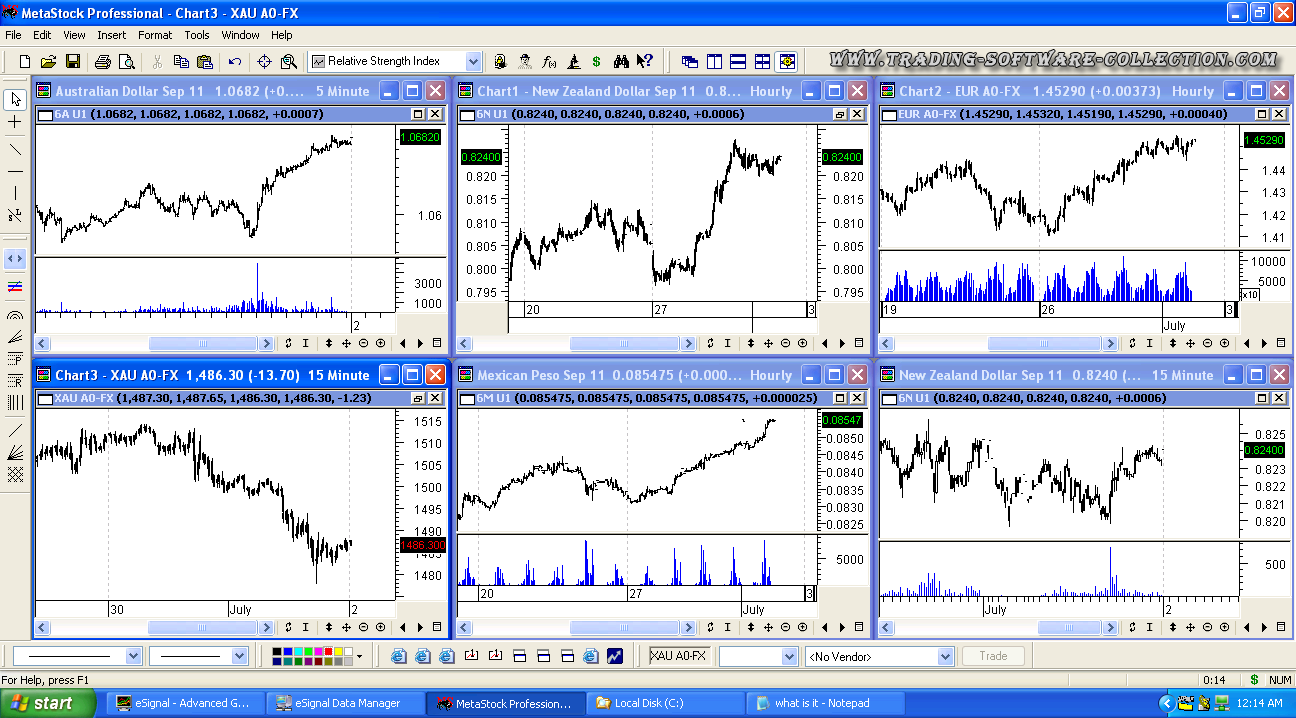1296x718 pixels.
Task: Pick the yellow color swatch
Action: [337, 652]
